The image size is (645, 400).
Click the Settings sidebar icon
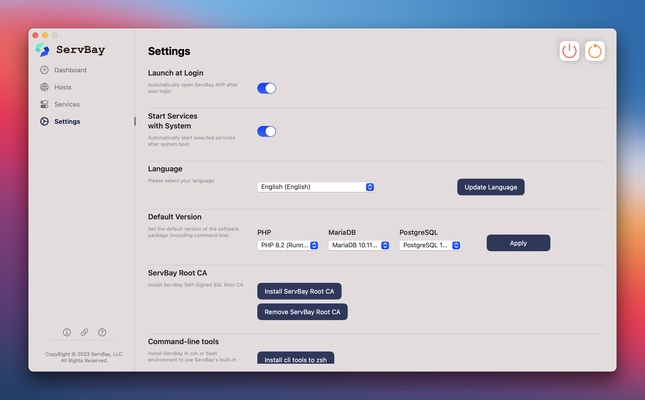pyautogui.click(x=44, y=121)
